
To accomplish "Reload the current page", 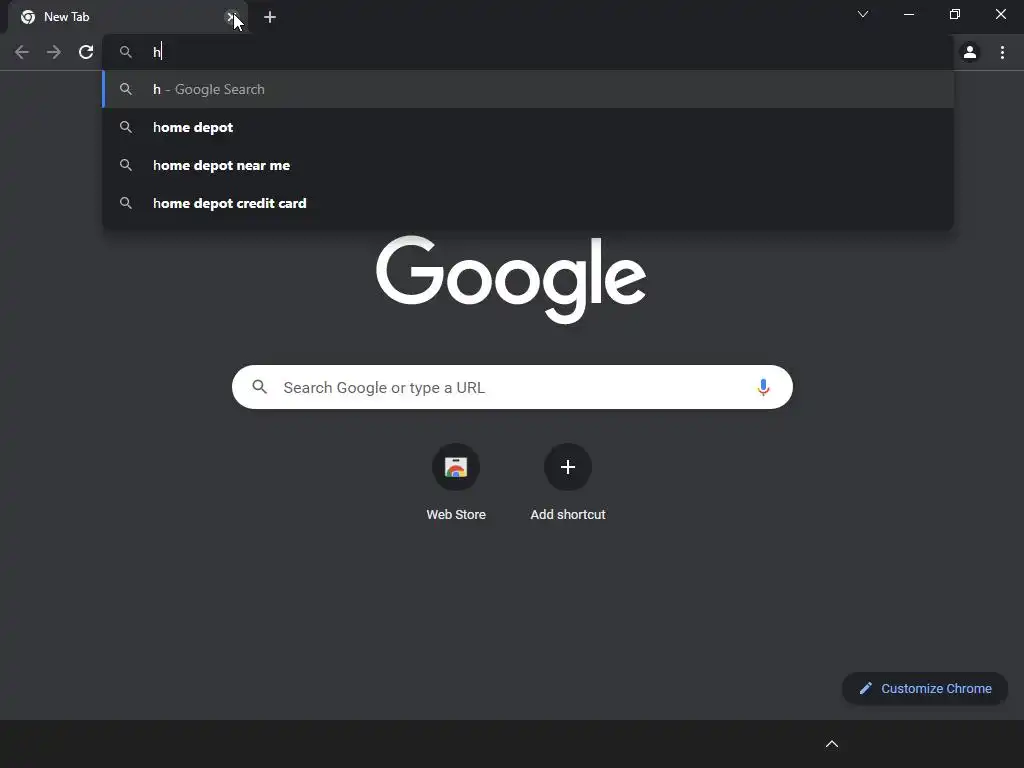I will point(86,52).
